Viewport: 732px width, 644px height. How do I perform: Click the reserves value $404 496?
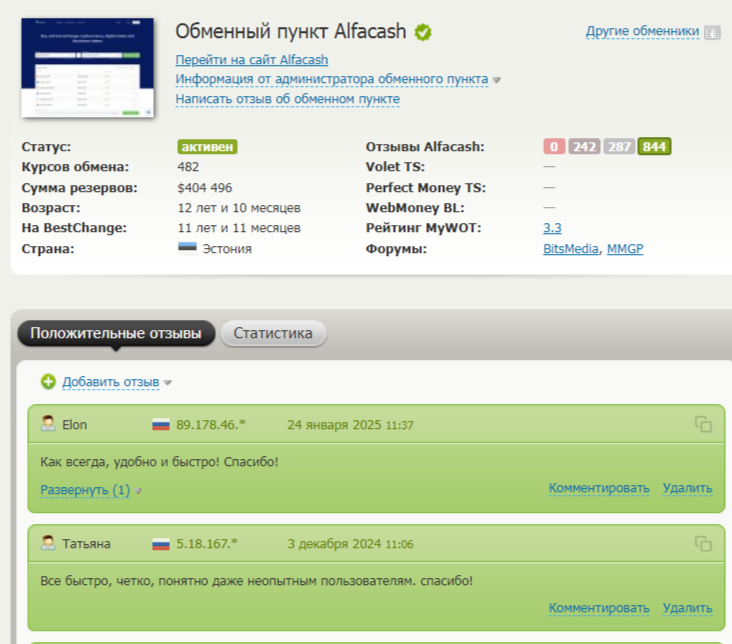click(204, 188)
